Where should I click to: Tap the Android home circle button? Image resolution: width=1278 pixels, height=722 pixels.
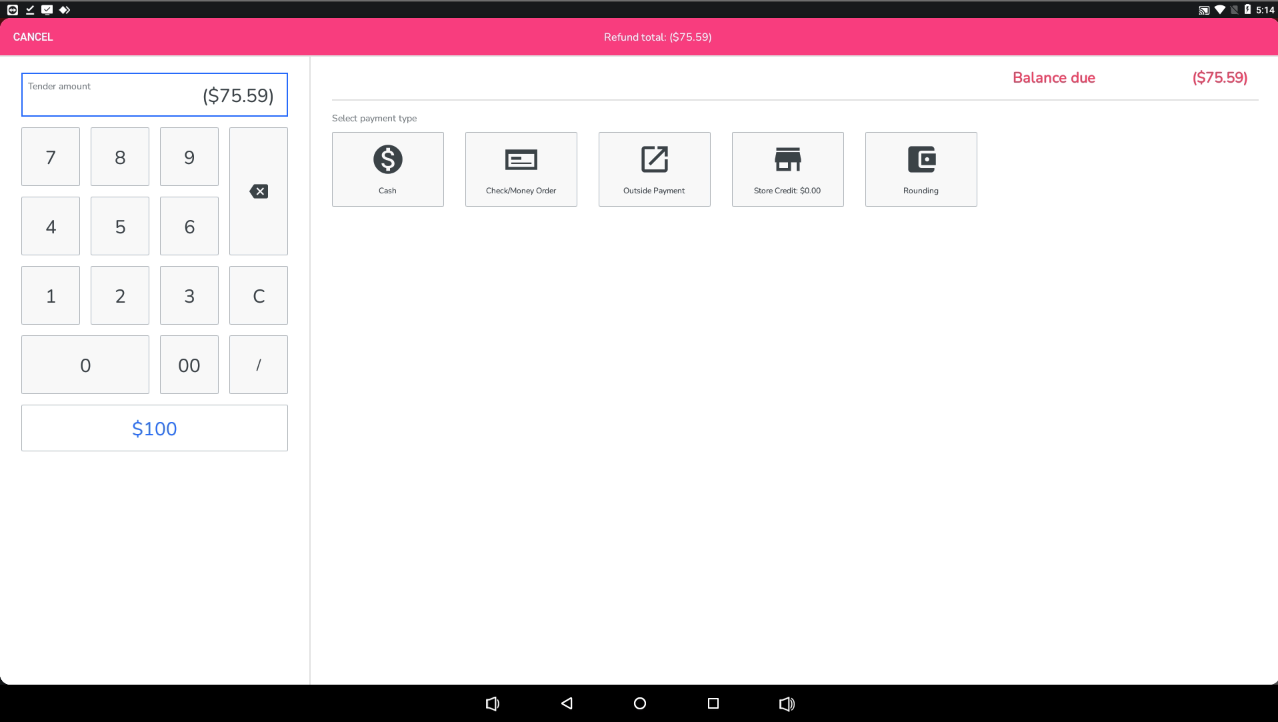tap(640, 703)
